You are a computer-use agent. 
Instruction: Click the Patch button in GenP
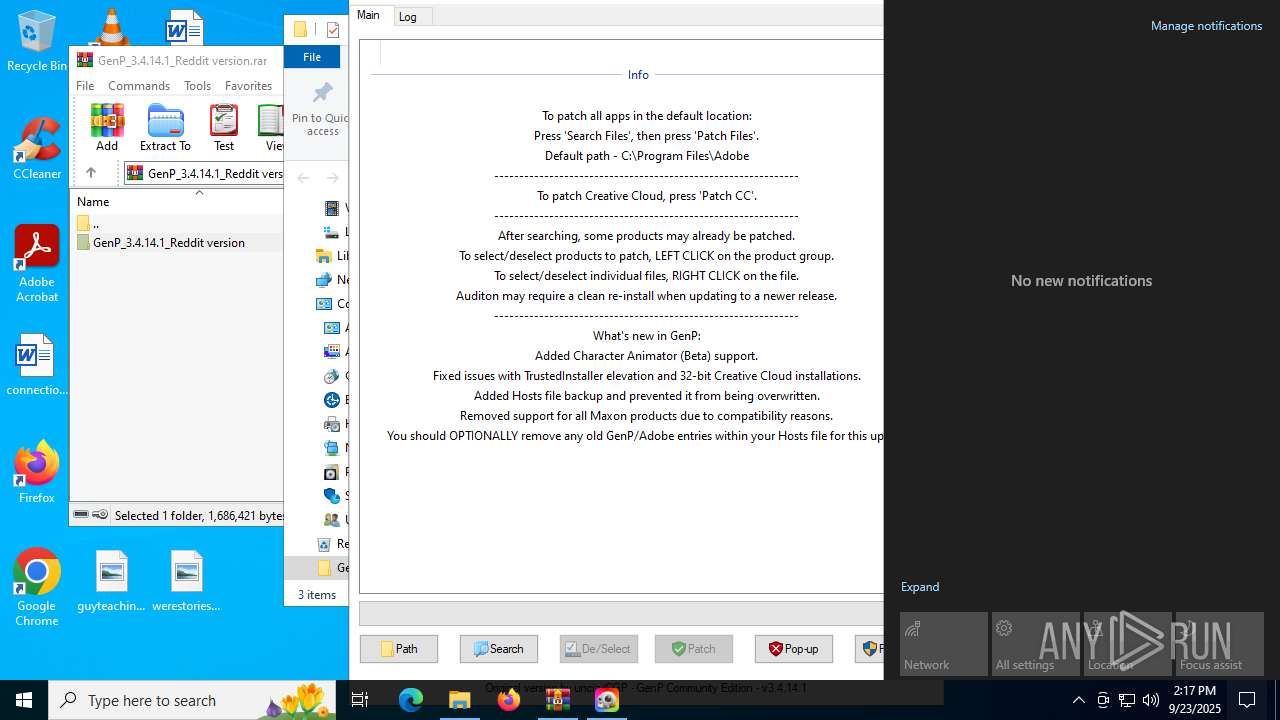(x=694, y=649)
